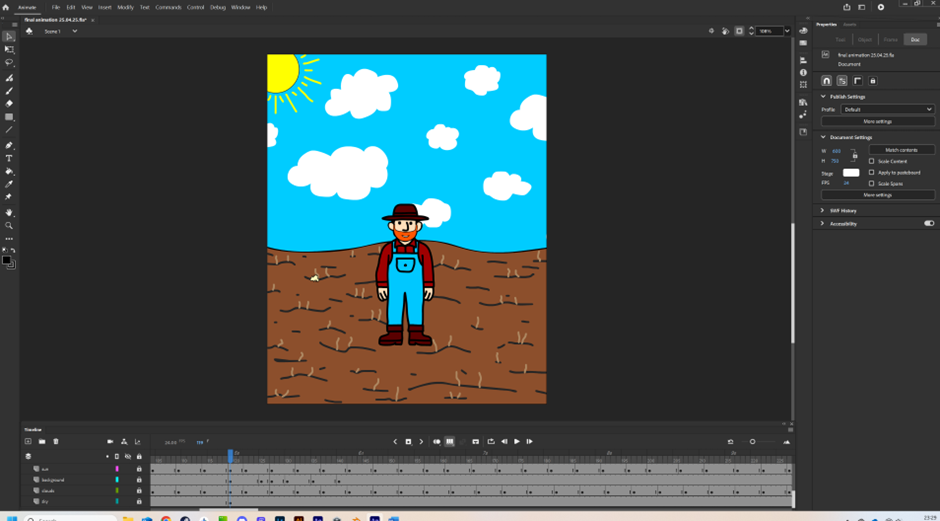Viewport: 940px width, 521px height.
Task: Activate the Paint Bucket tool
Action: point(9,171)
